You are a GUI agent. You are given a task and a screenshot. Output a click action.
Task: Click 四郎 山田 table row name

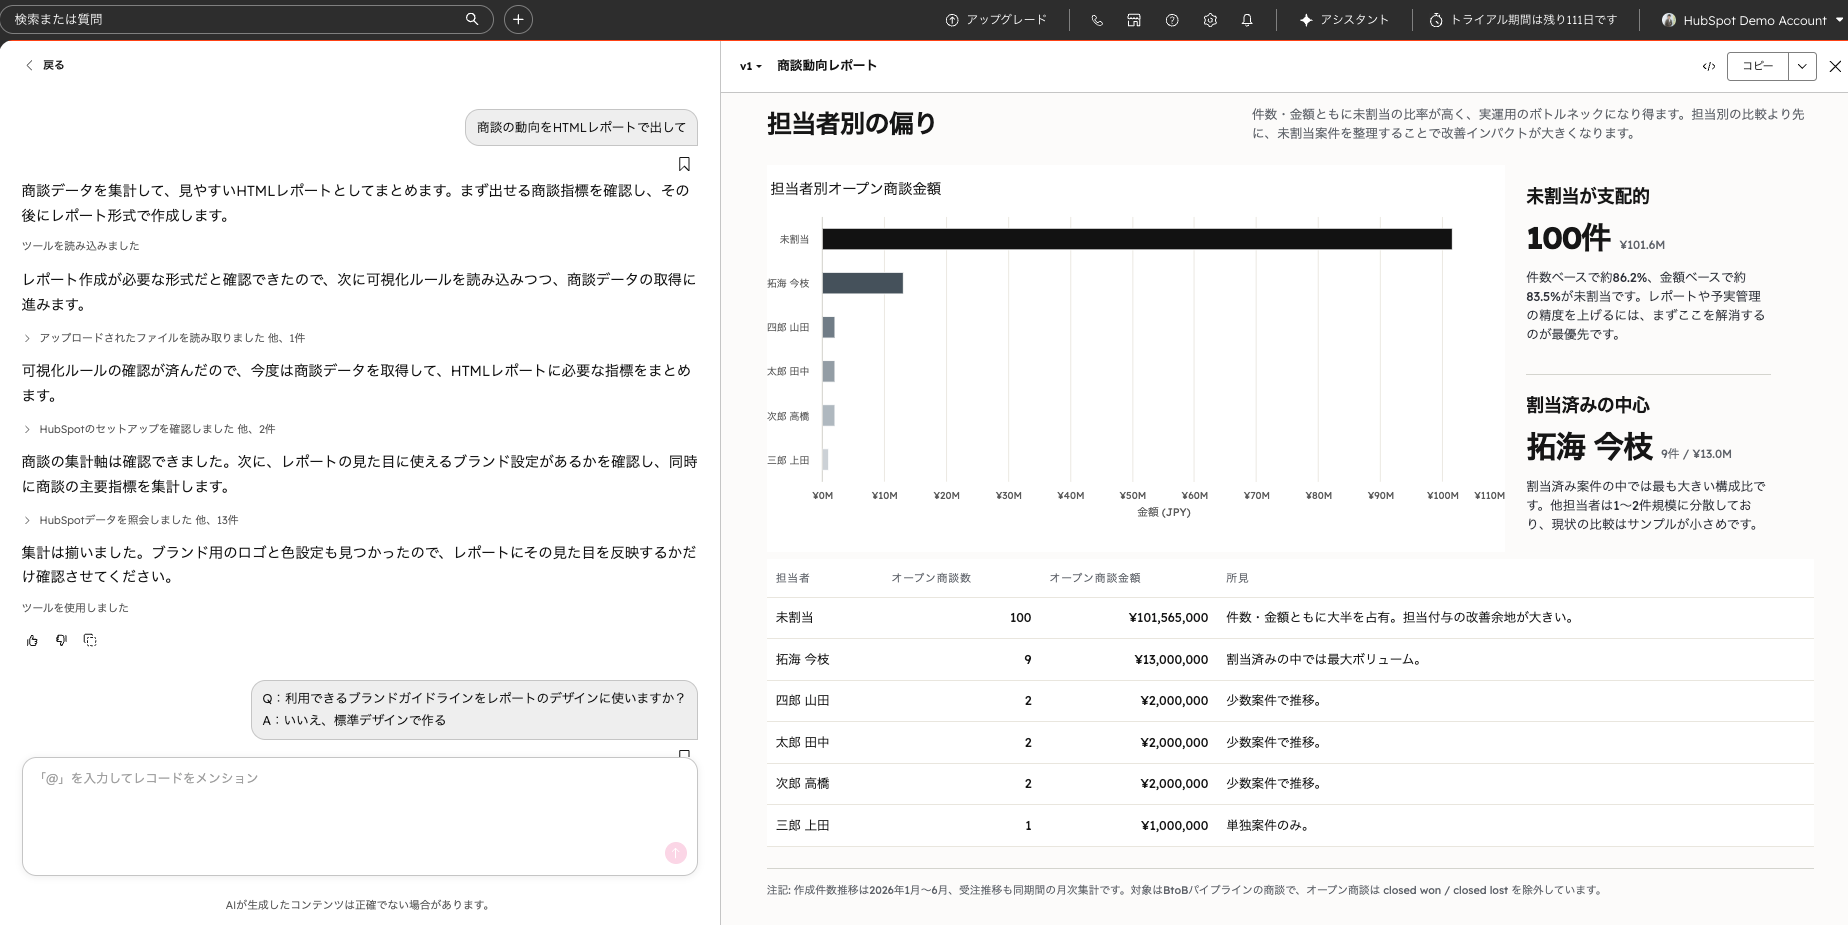803,701
